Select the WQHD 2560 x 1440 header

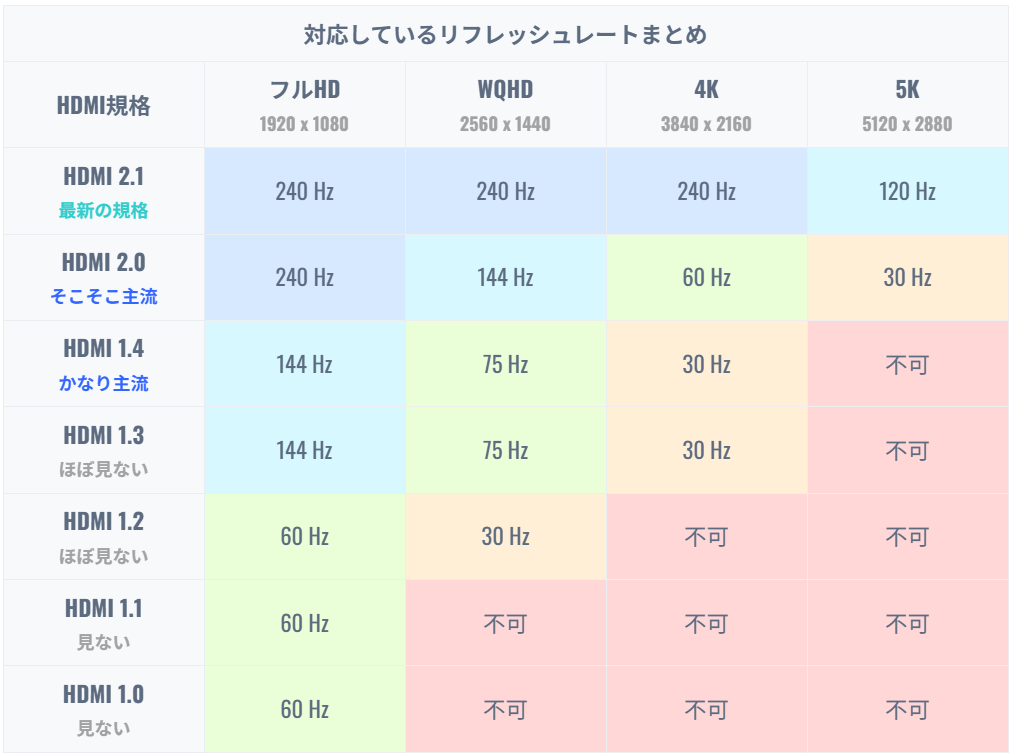[x=505, y=105]
